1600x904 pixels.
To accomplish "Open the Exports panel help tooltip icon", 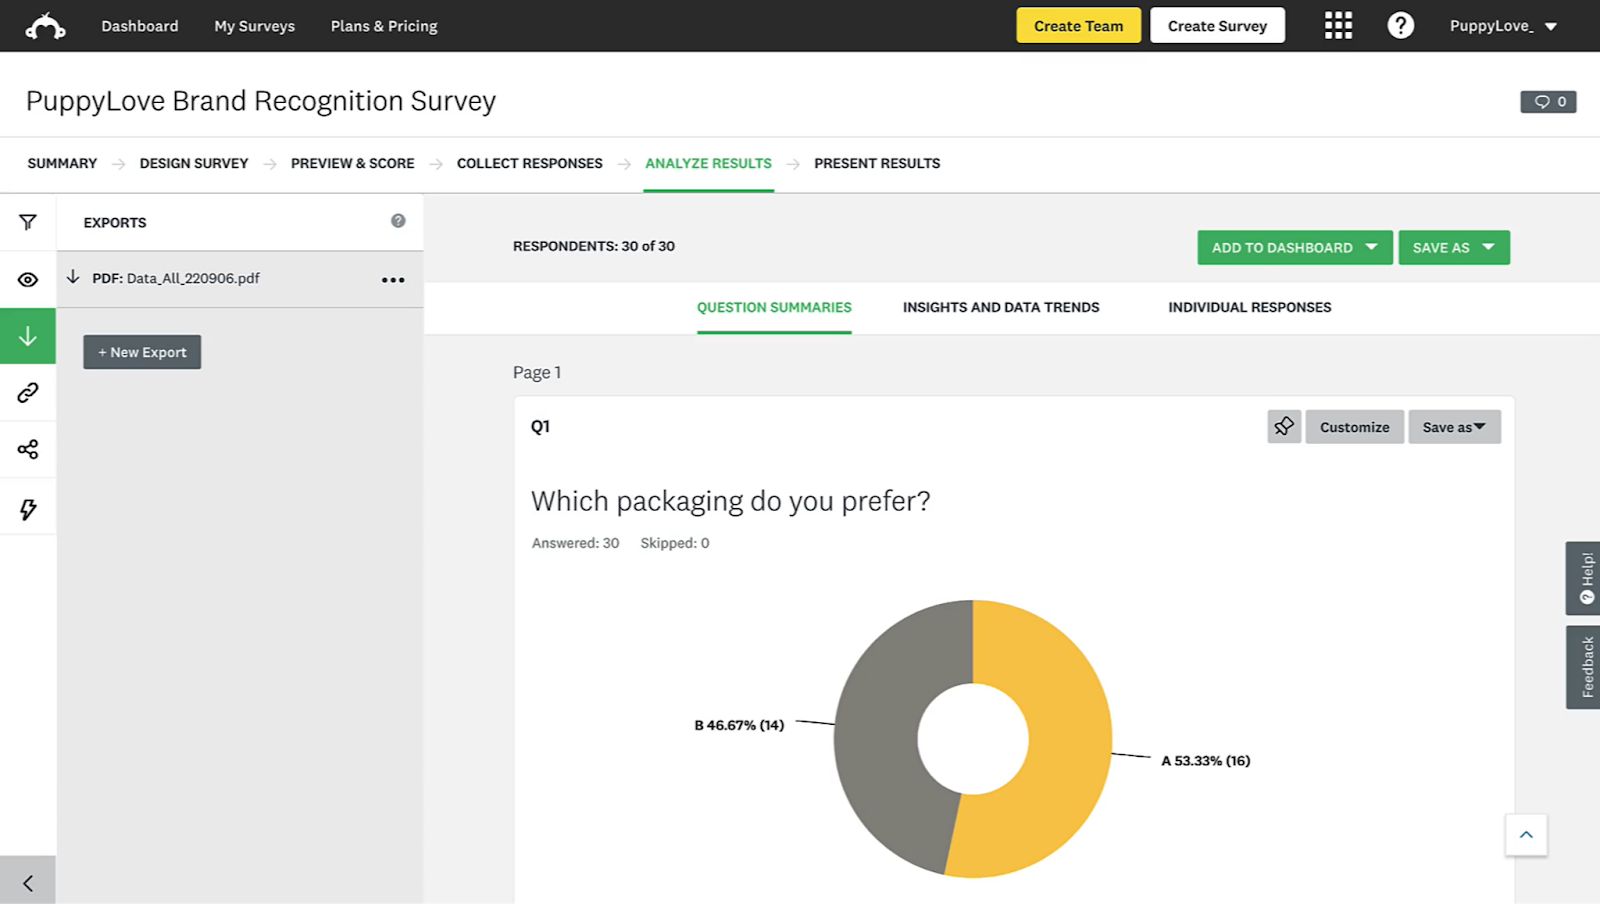I will pyautogui.click(x=398, y=220).
